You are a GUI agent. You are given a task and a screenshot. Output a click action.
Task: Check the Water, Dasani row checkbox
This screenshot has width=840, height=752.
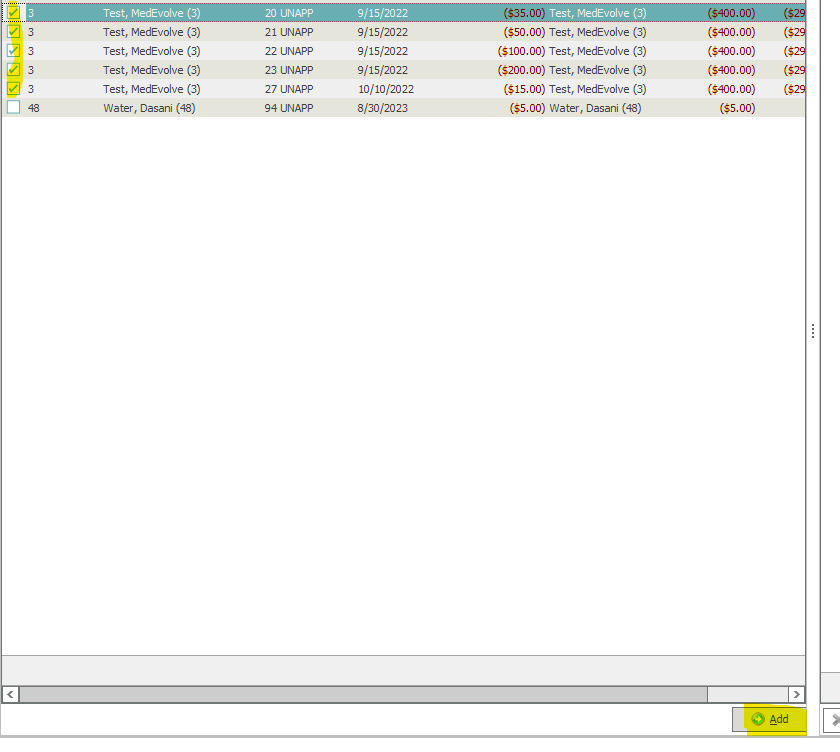coord(14,108)
